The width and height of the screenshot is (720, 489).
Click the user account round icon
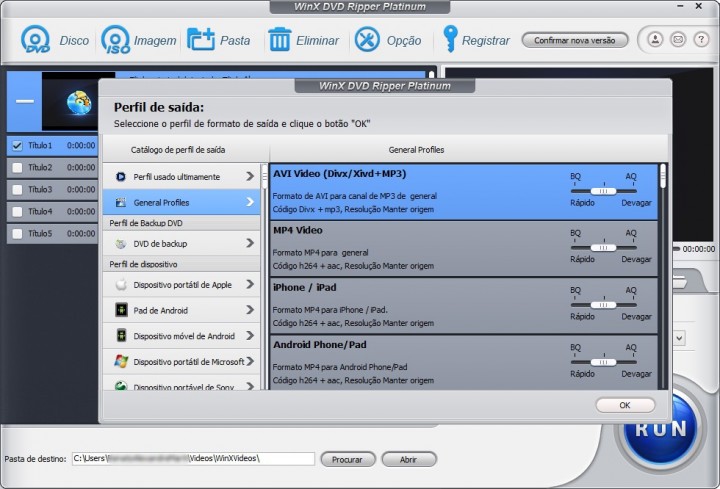(x=655, y=40)
